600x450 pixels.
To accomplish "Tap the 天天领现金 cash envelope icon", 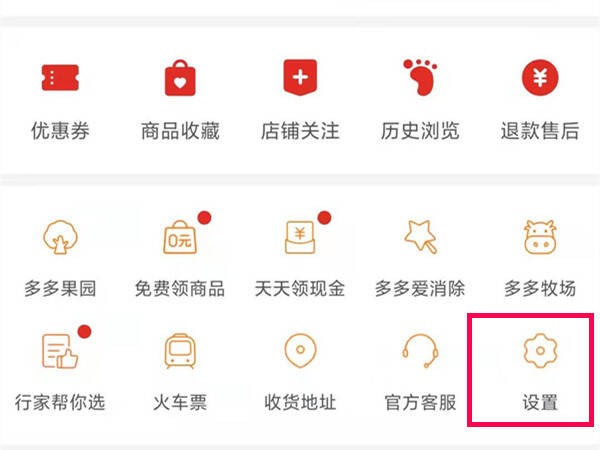I will 300,237.
